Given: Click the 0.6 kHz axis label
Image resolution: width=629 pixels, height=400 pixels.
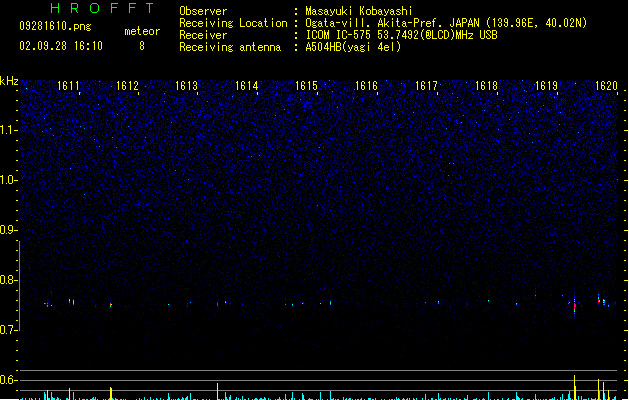Looking at the screenshot, I should click(x=8, y=380).
